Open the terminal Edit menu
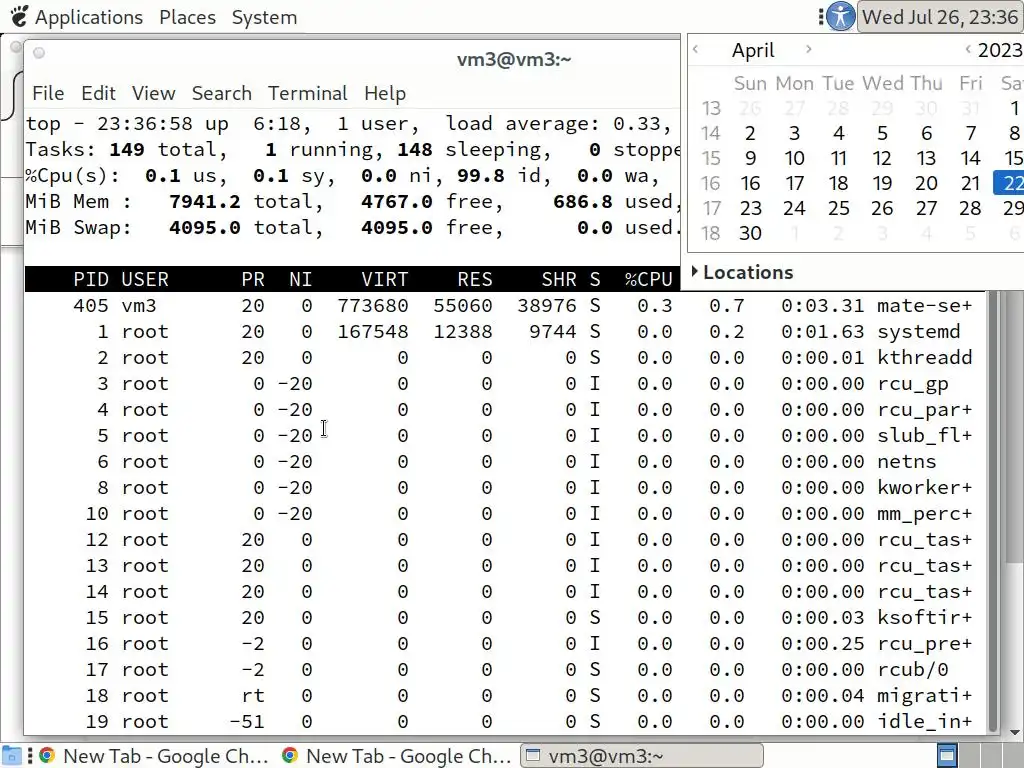The height and width of the screenshot is (768, 1024). tap(99, 93)
